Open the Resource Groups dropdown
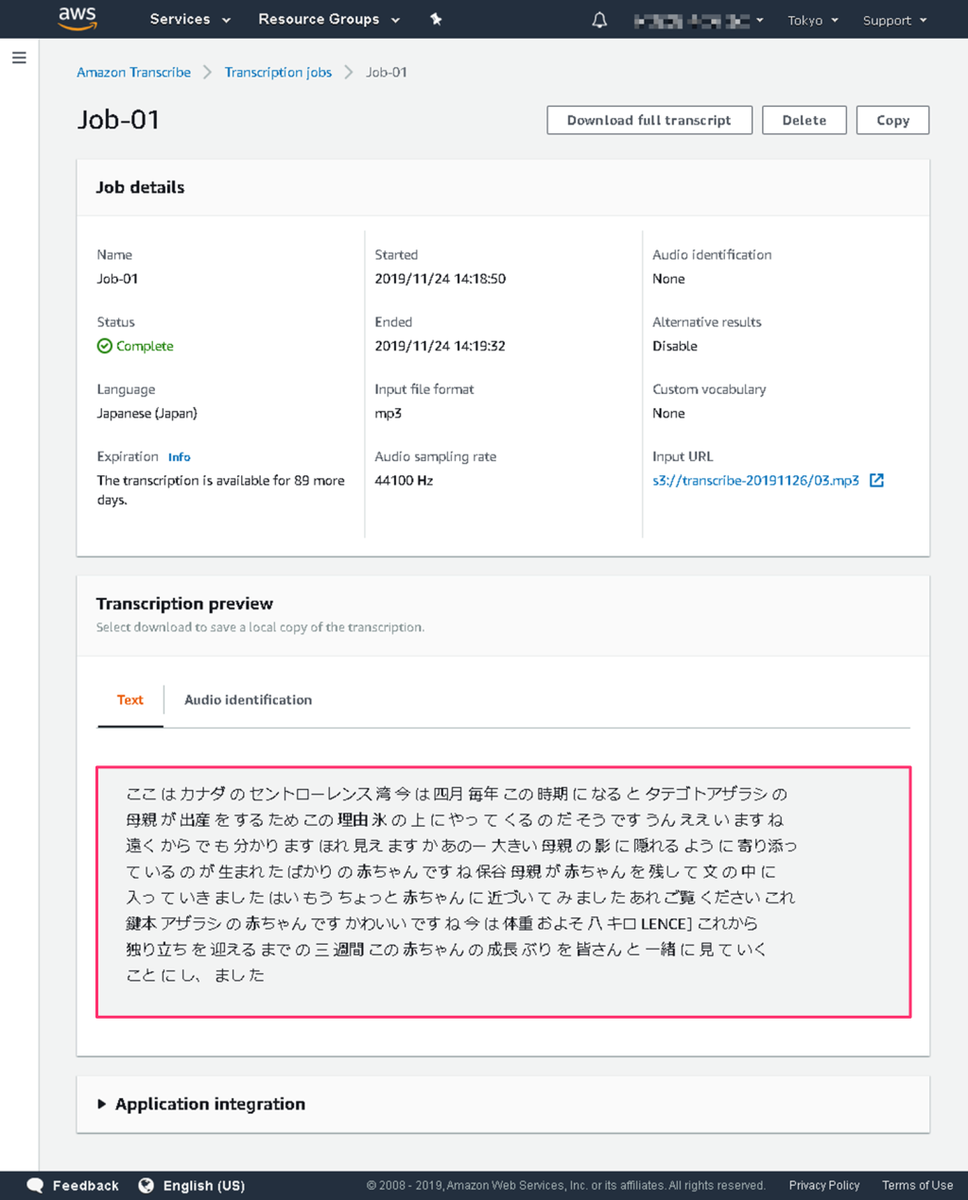The image size is (968, 1200). pos(329,19)
